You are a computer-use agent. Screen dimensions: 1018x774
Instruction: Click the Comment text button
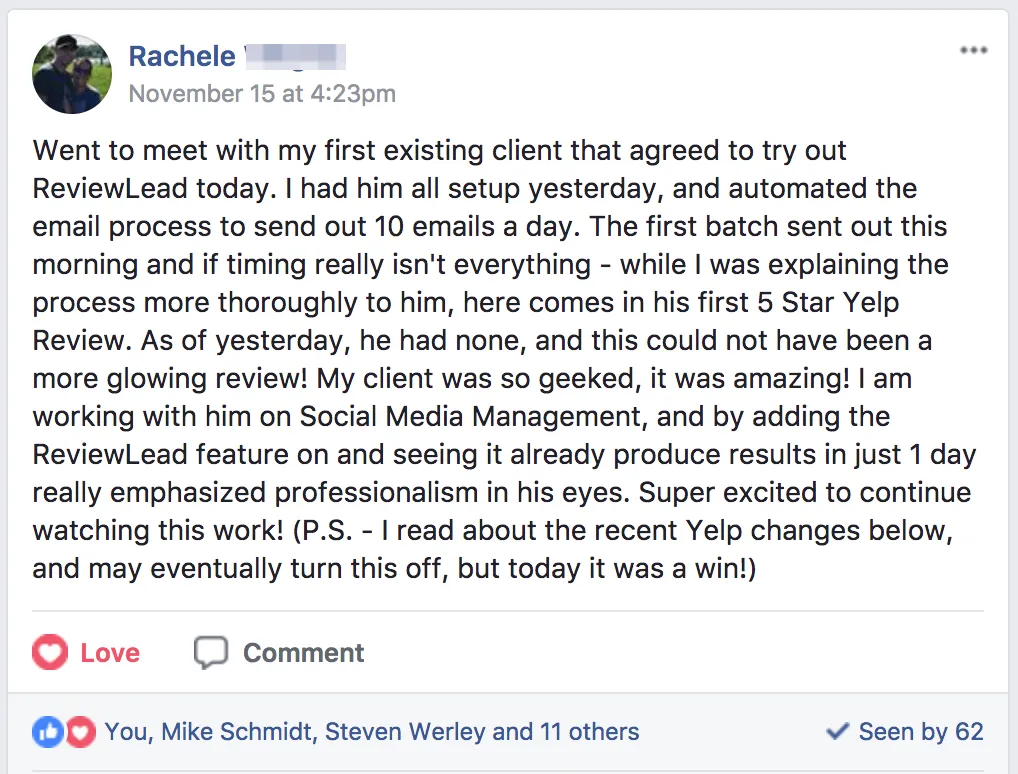tap(303, 653)
